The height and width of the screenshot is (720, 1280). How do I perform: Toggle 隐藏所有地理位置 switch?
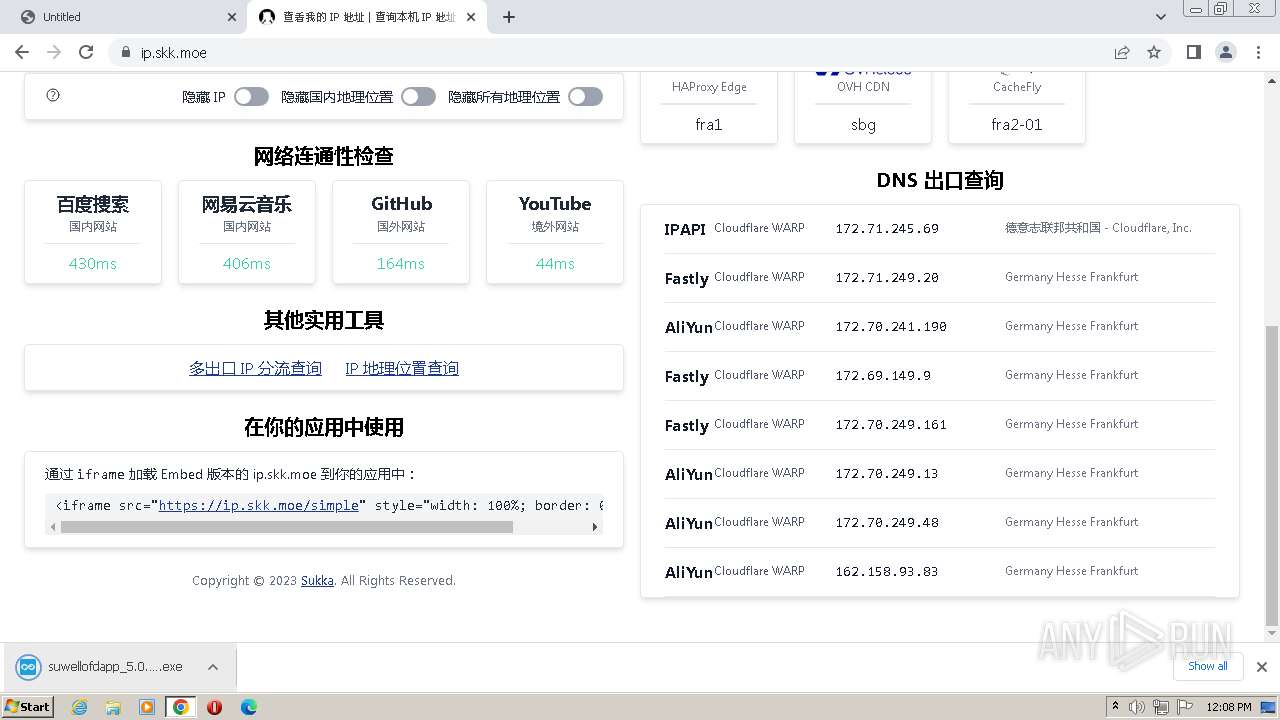(585, 97)
